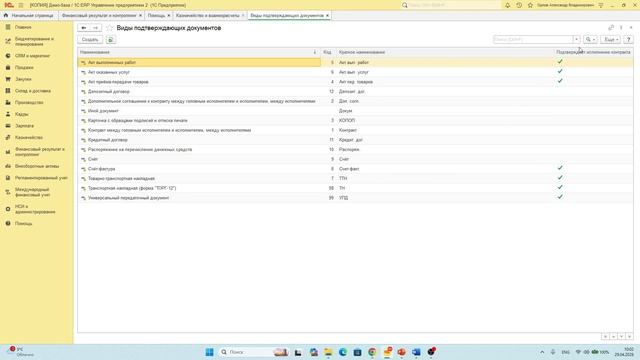Select the Иной документ row
640x360 pixels.
coord(355,111)
